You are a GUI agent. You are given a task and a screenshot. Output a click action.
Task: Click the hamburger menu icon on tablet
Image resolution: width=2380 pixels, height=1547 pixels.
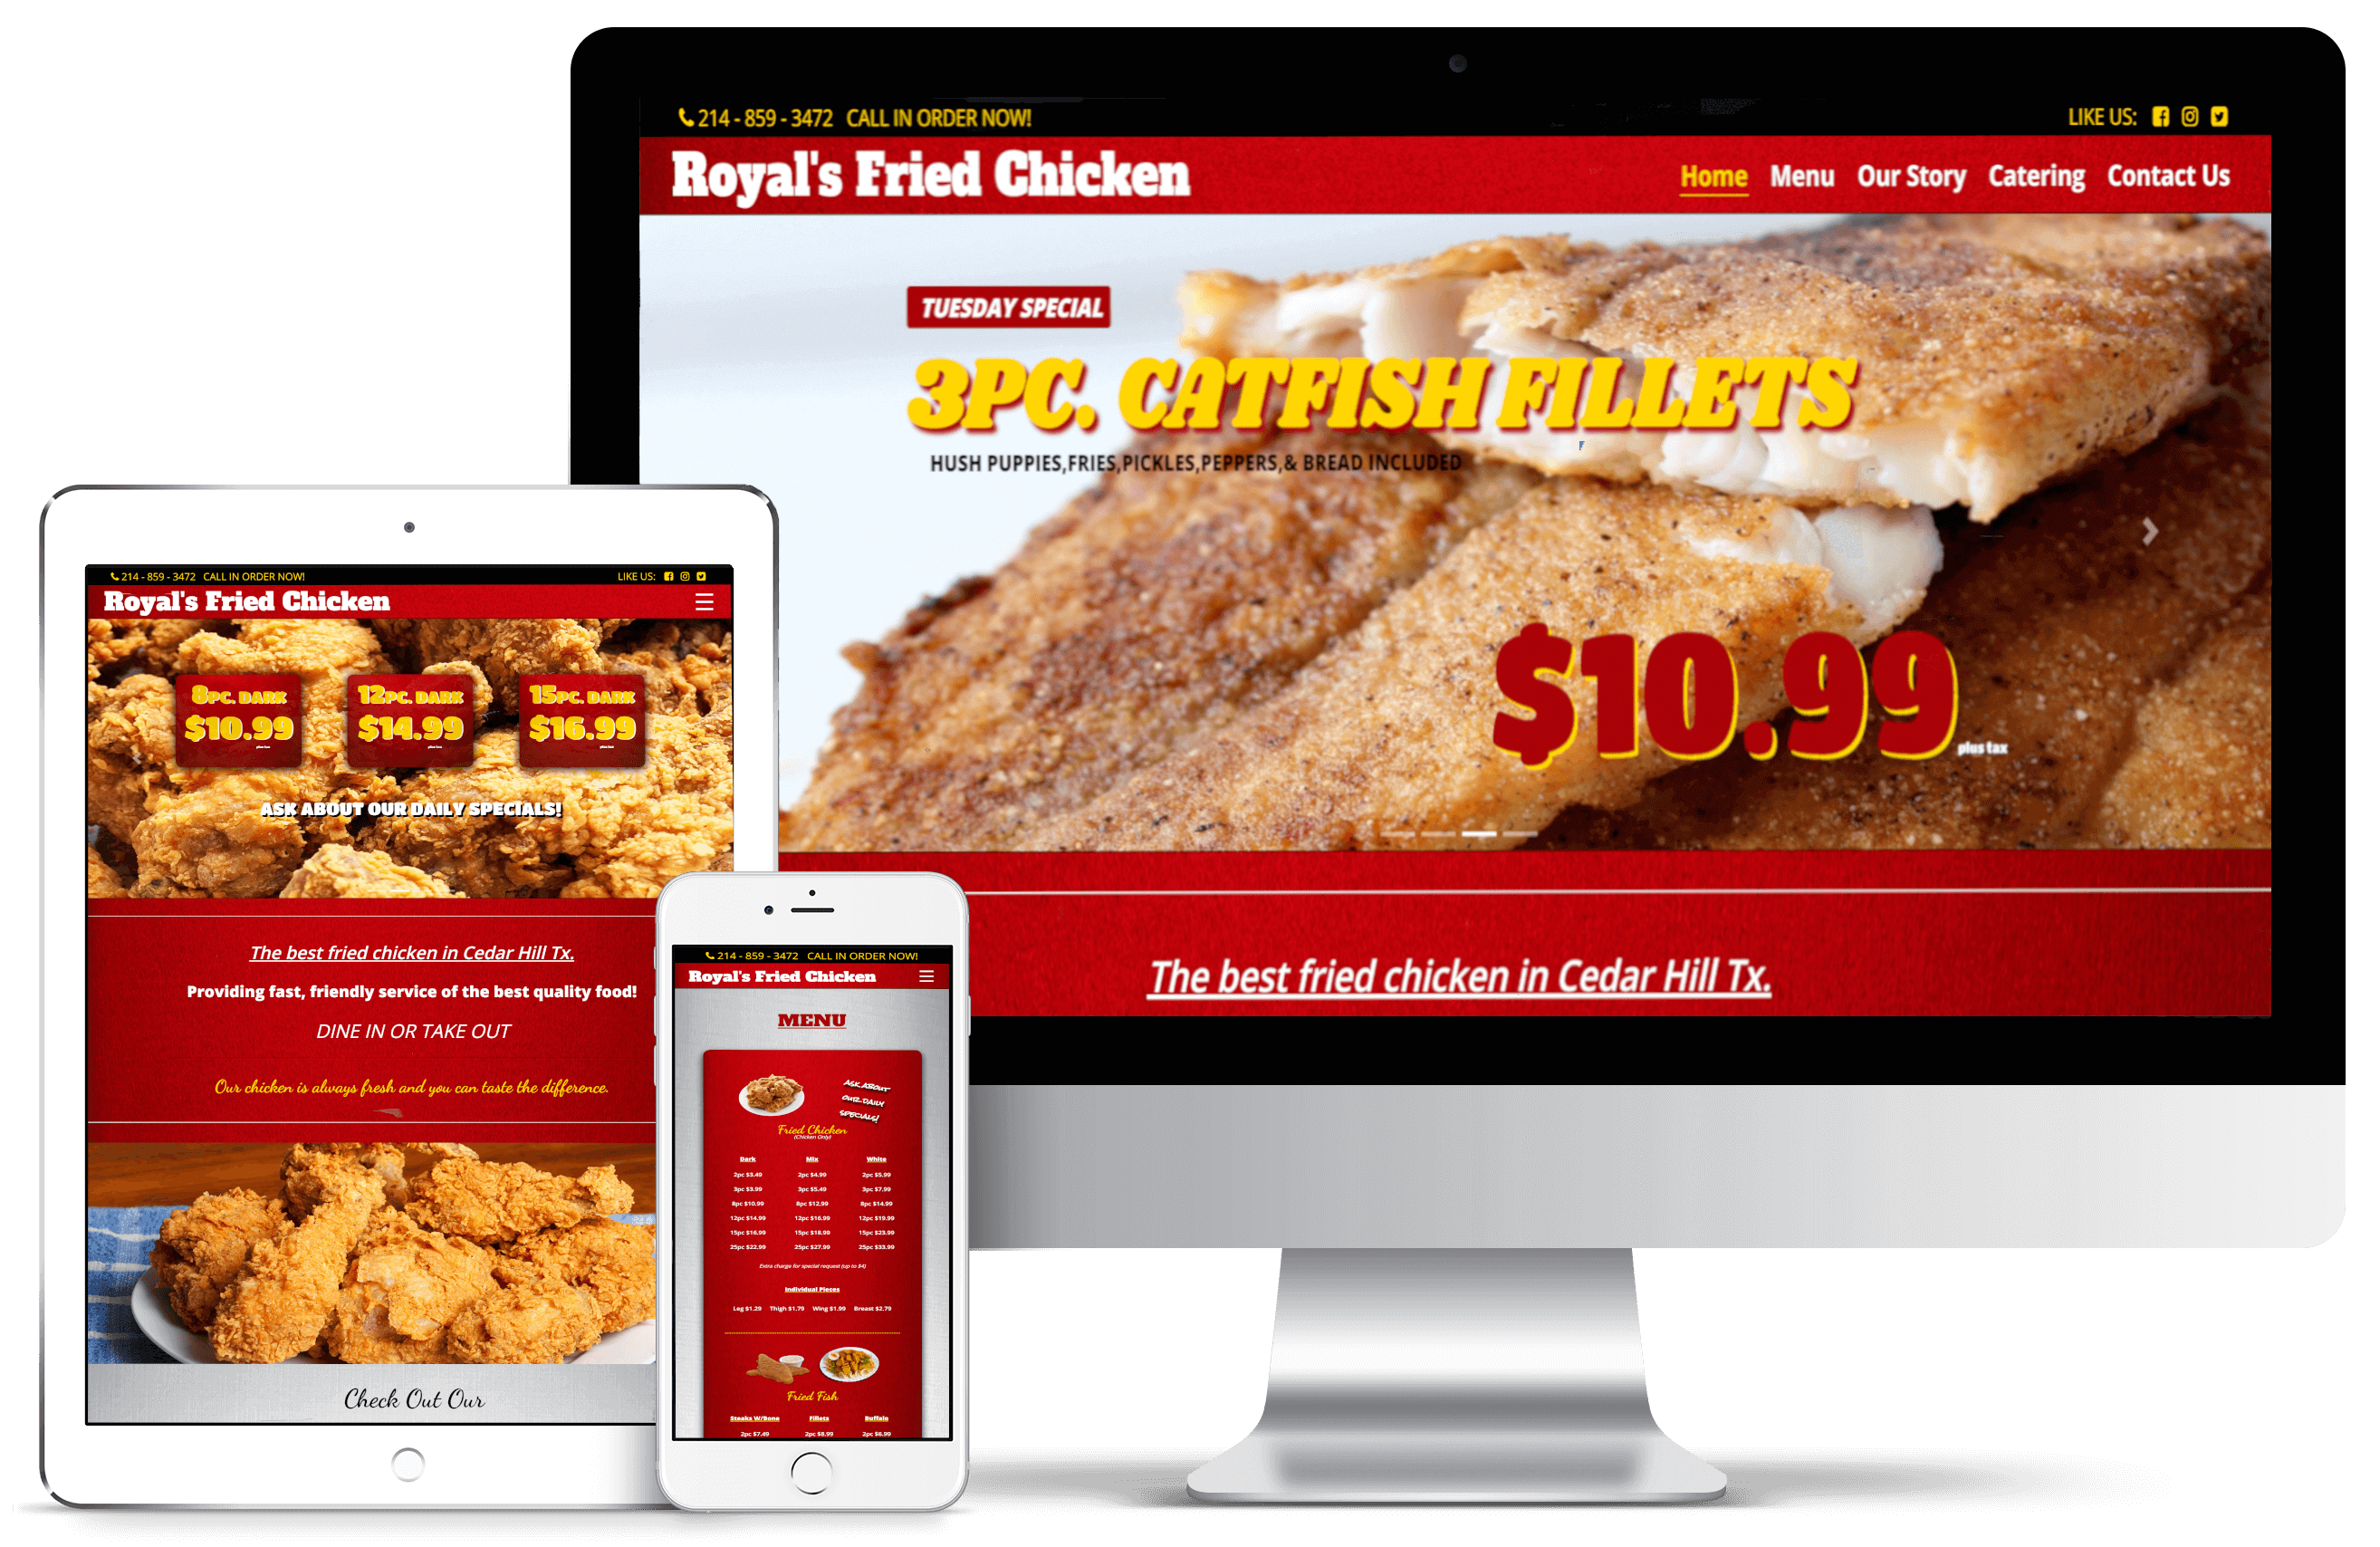(x=705, y=601)
